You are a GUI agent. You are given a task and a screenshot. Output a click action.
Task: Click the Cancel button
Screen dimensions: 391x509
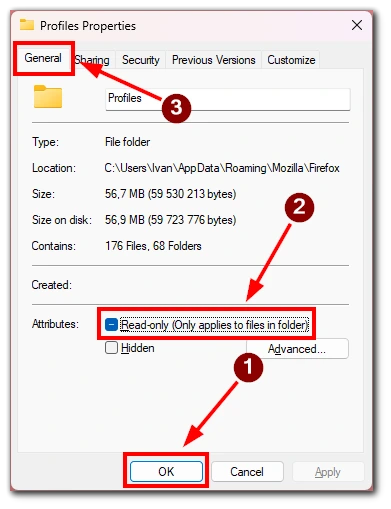coord(247,471)
